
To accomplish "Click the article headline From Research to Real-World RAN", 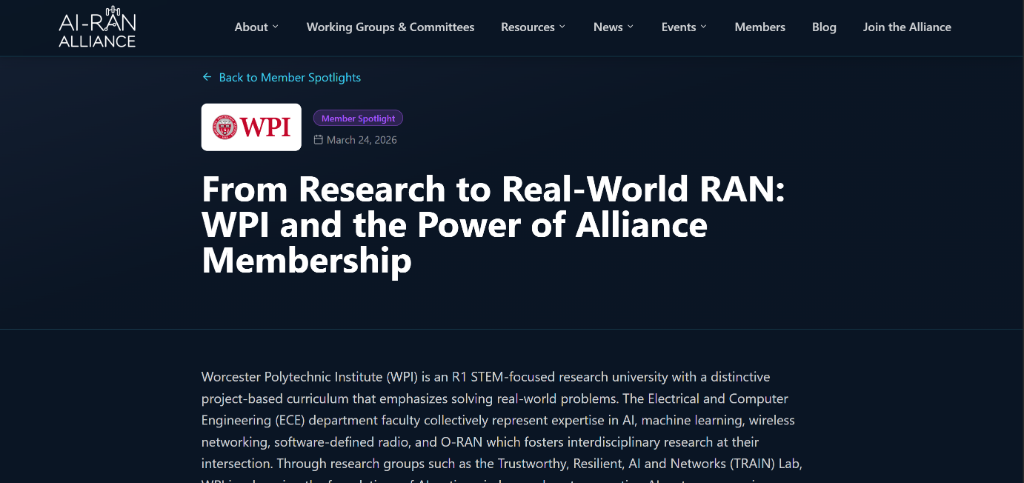I will click(493, 225).
